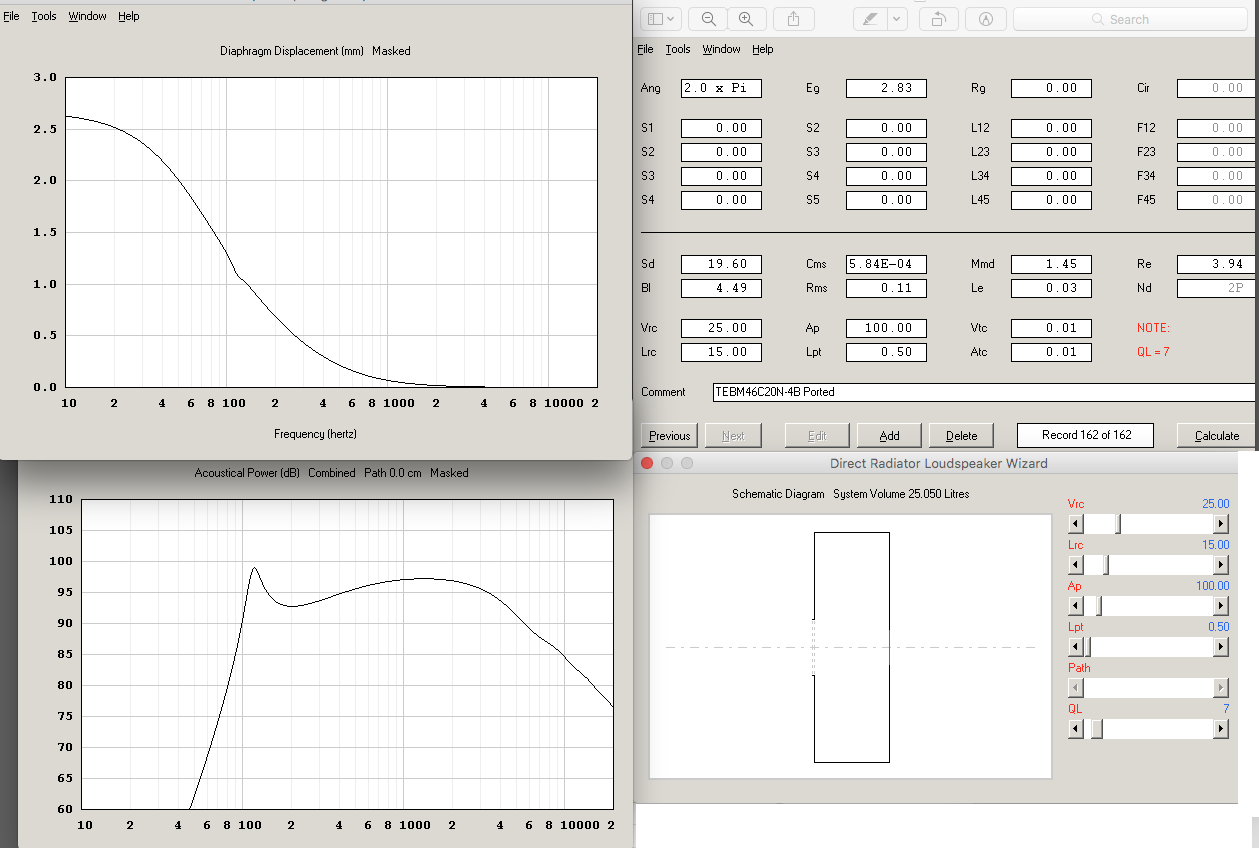Screen dimensions: 1259x848
Task: Select Lrc input field in parameter window
Action: pos(721,352)
